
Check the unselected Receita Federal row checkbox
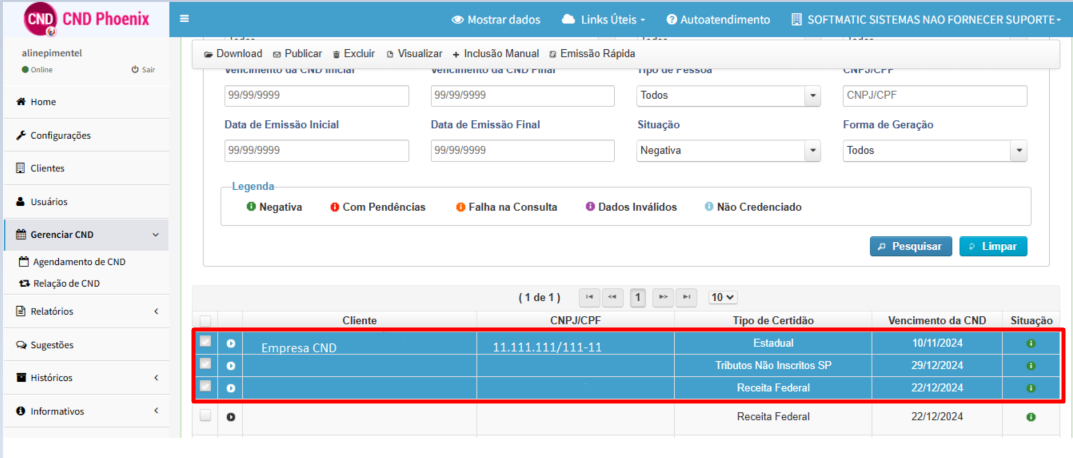click(x=205, y=415)
